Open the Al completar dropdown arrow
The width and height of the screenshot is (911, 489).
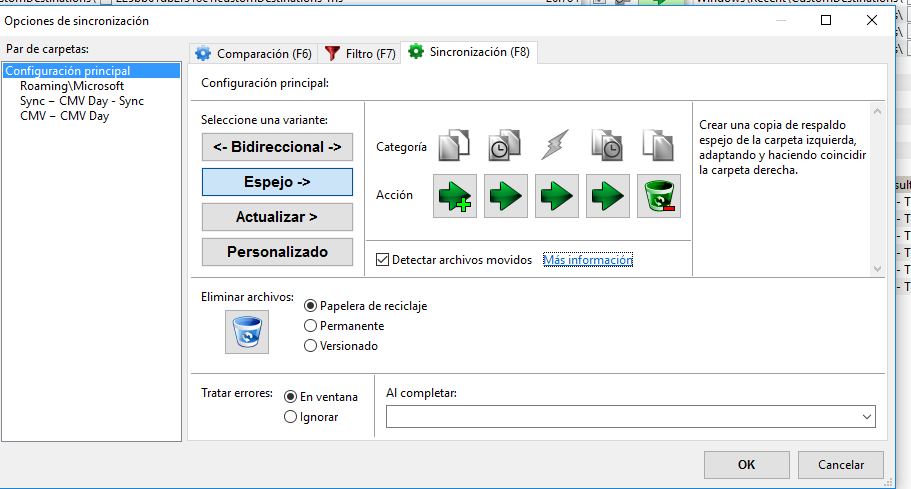(867, 417)
